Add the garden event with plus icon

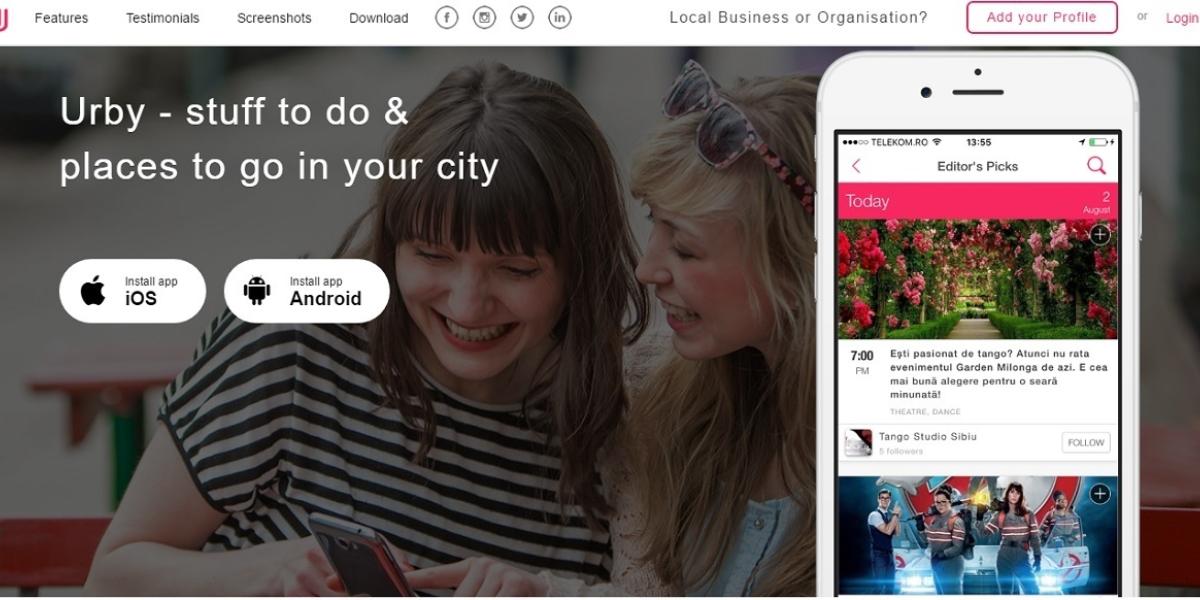[x=1100, y=235]
